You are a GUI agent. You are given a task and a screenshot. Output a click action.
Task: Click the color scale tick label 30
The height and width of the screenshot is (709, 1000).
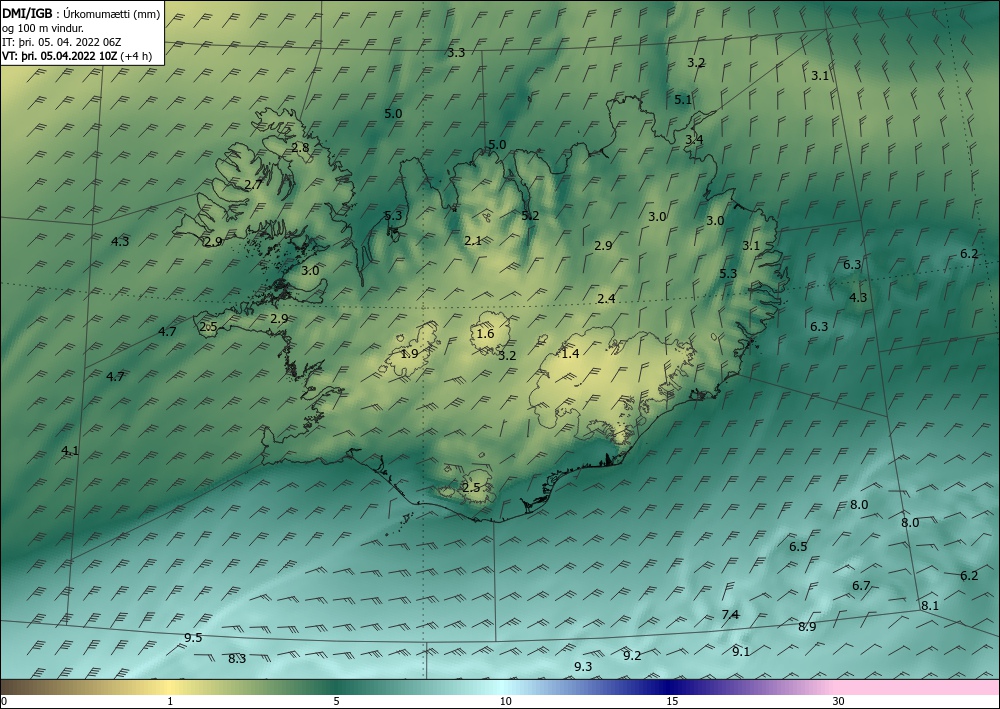(839, 701)
